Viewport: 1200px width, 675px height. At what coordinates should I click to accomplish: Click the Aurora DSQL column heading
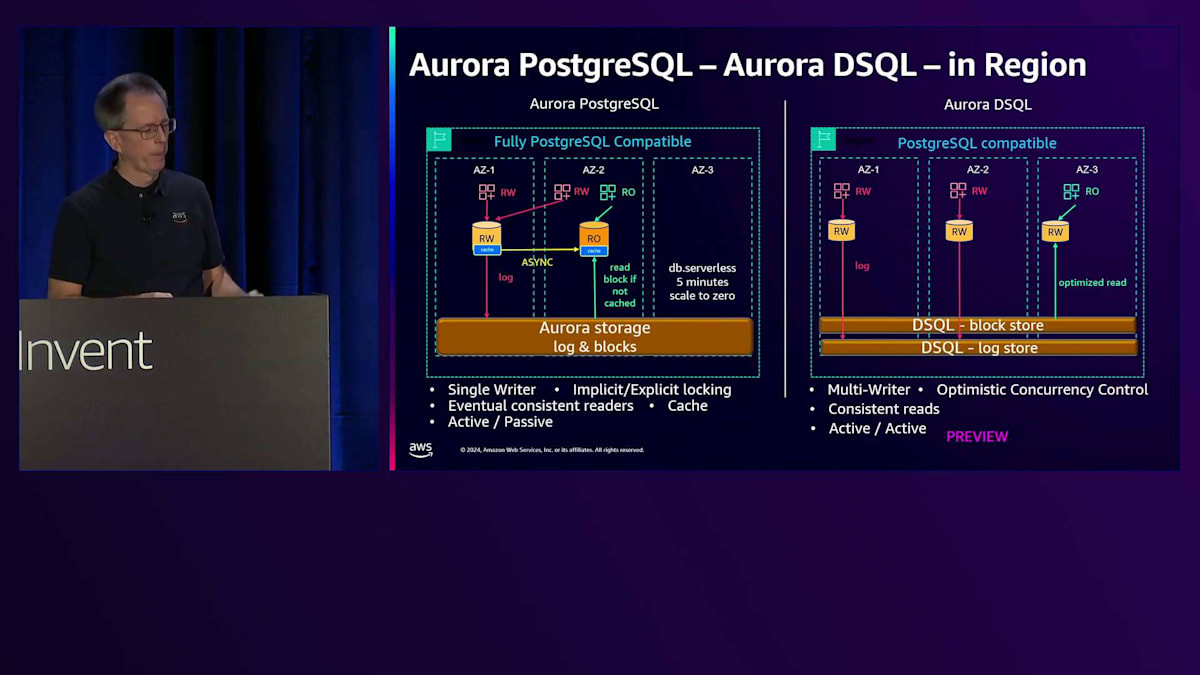tap(987, 104)
